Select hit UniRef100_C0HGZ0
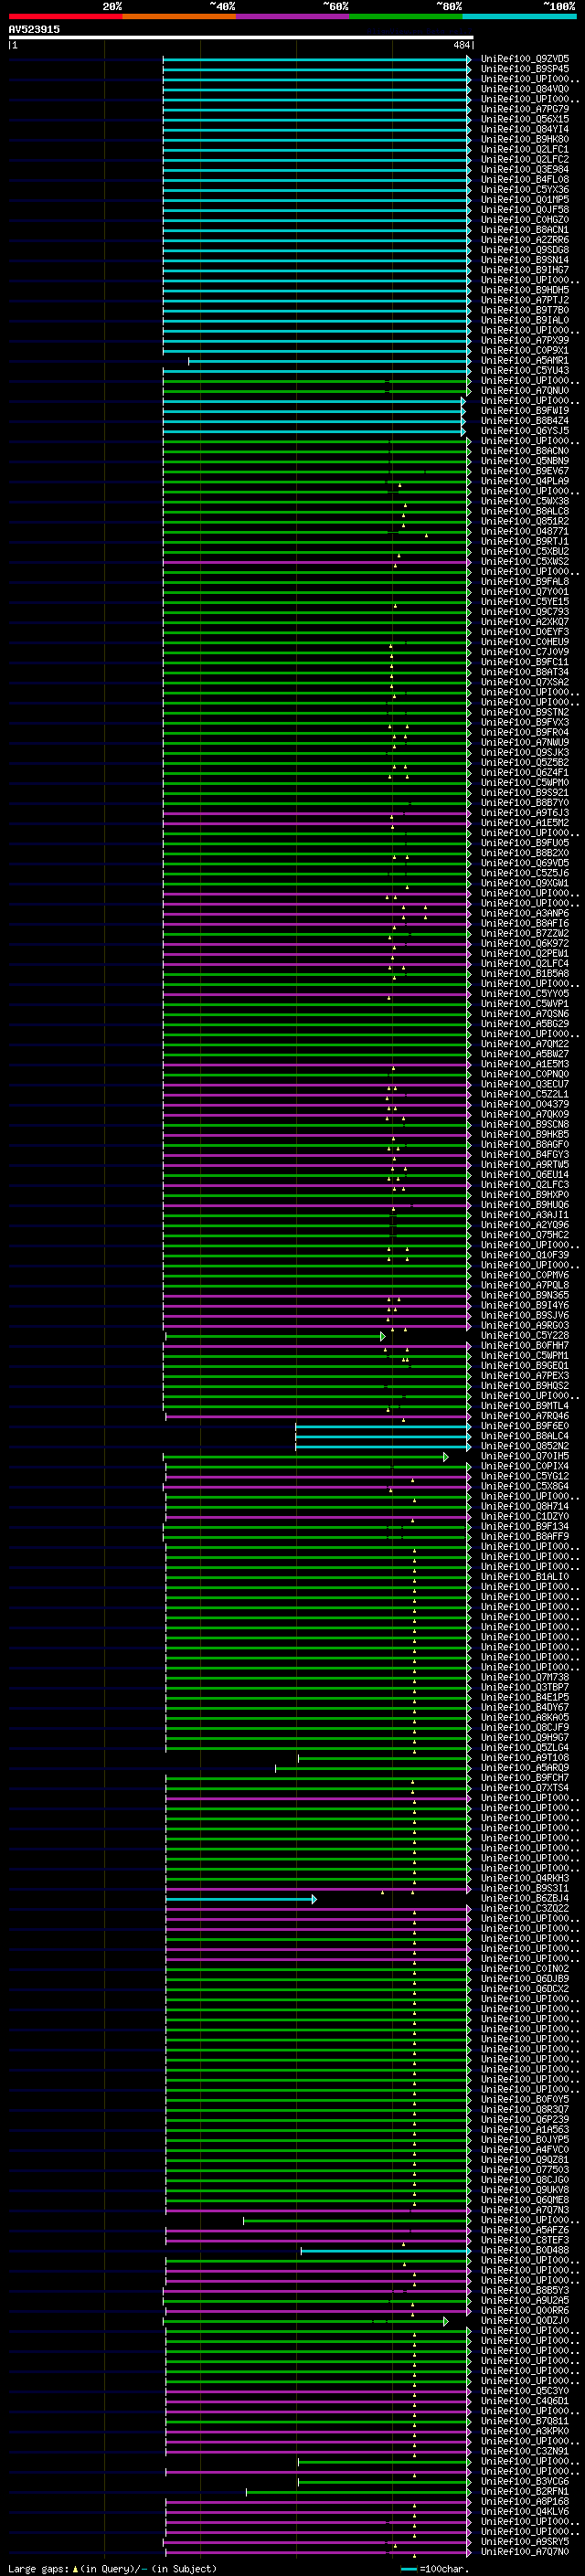The width and height of the screenshot is (585, 2576). click(x=524, y=220)
